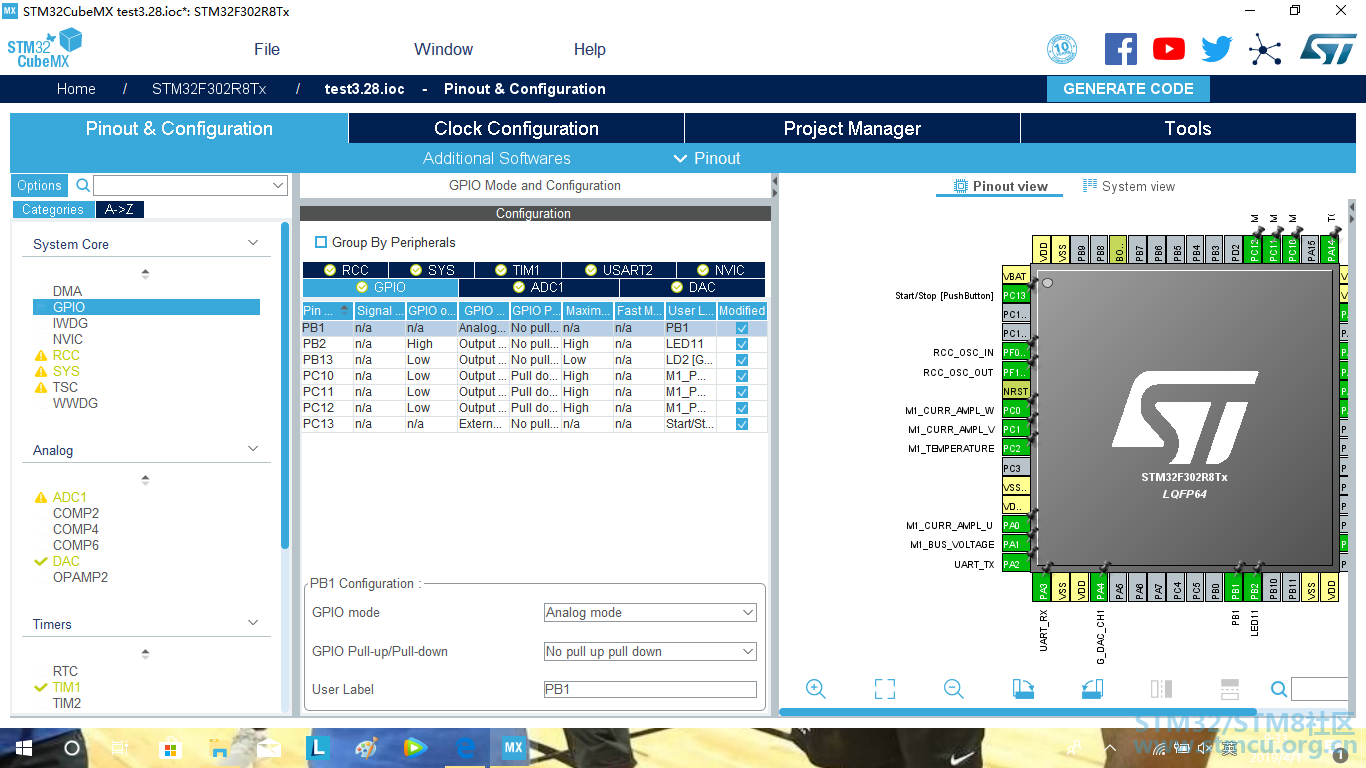The height and width of the screenshot is (768, 1366).
Task: Click the ST logo in the header
Action: [1328, 49]
